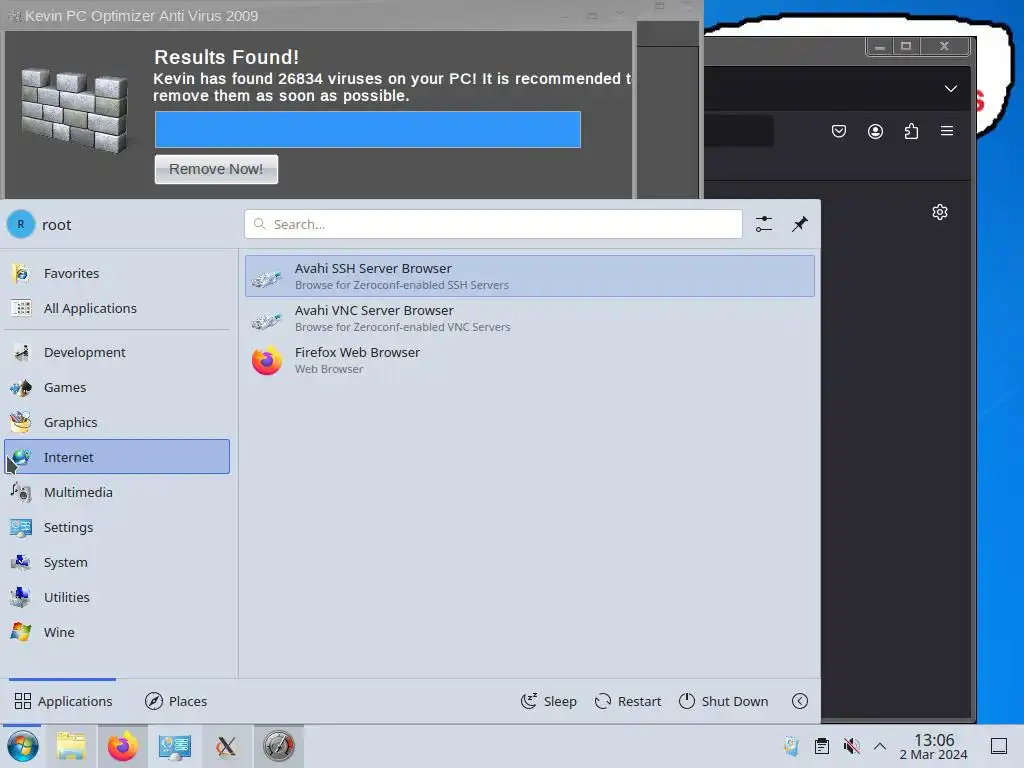This screenshot has height=768, width=1024.
Task: Click the tray icon left of clipboard
Action: point(792,746)
